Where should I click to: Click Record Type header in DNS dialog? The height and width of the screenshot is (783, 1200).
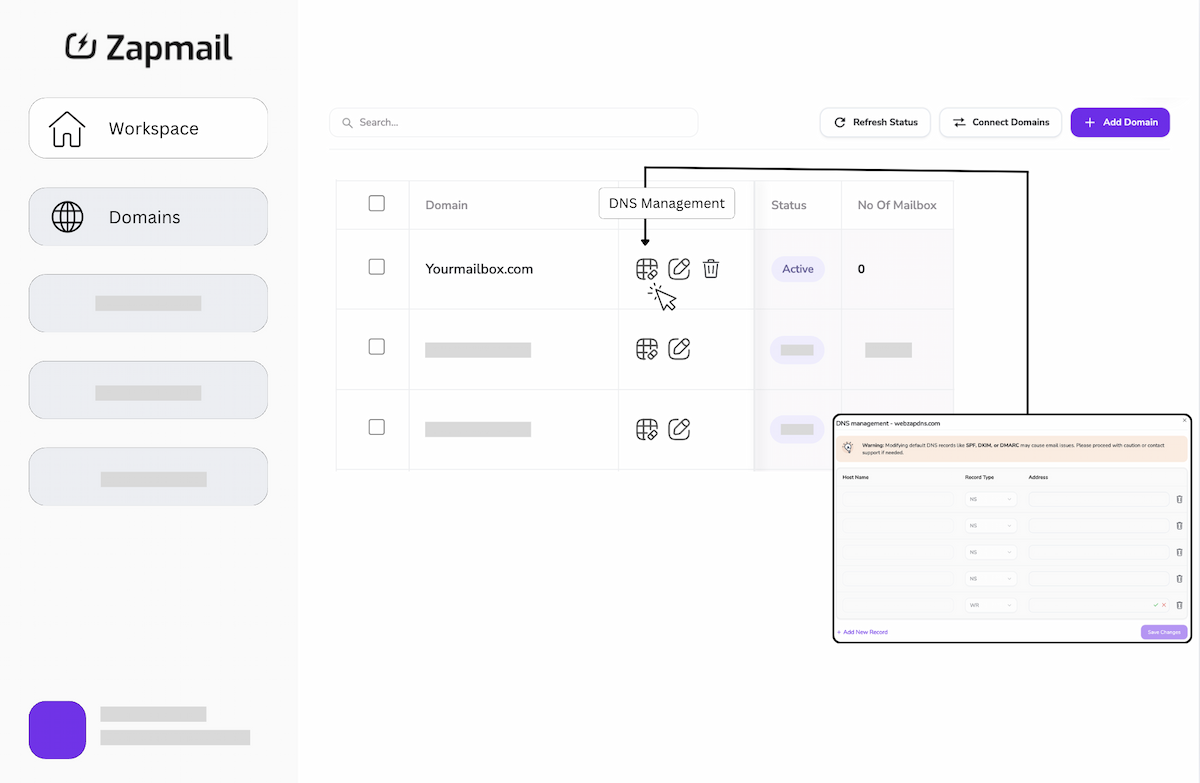[x=979, y=477]
